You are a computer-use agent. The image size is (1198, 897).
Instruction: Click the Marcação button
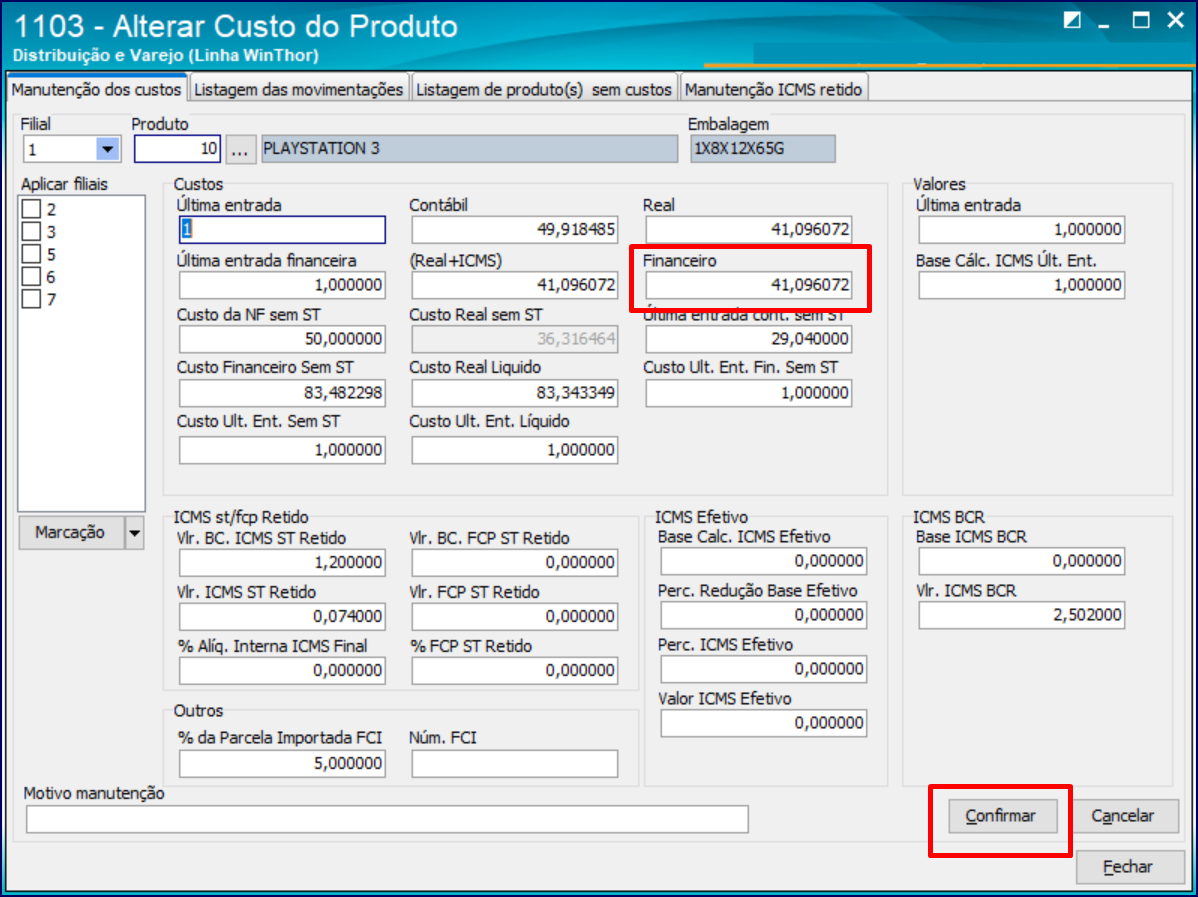pos(71,533)
